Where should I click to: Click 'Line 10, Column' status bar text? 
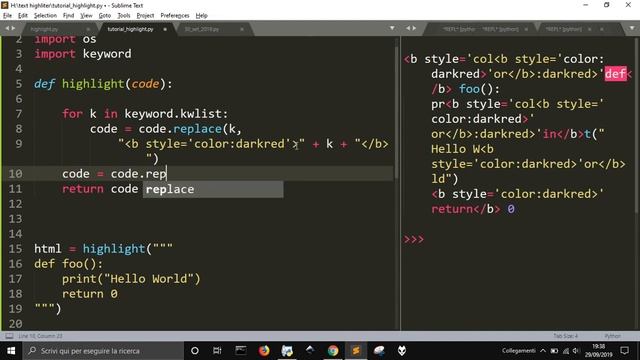click(40, 336)
